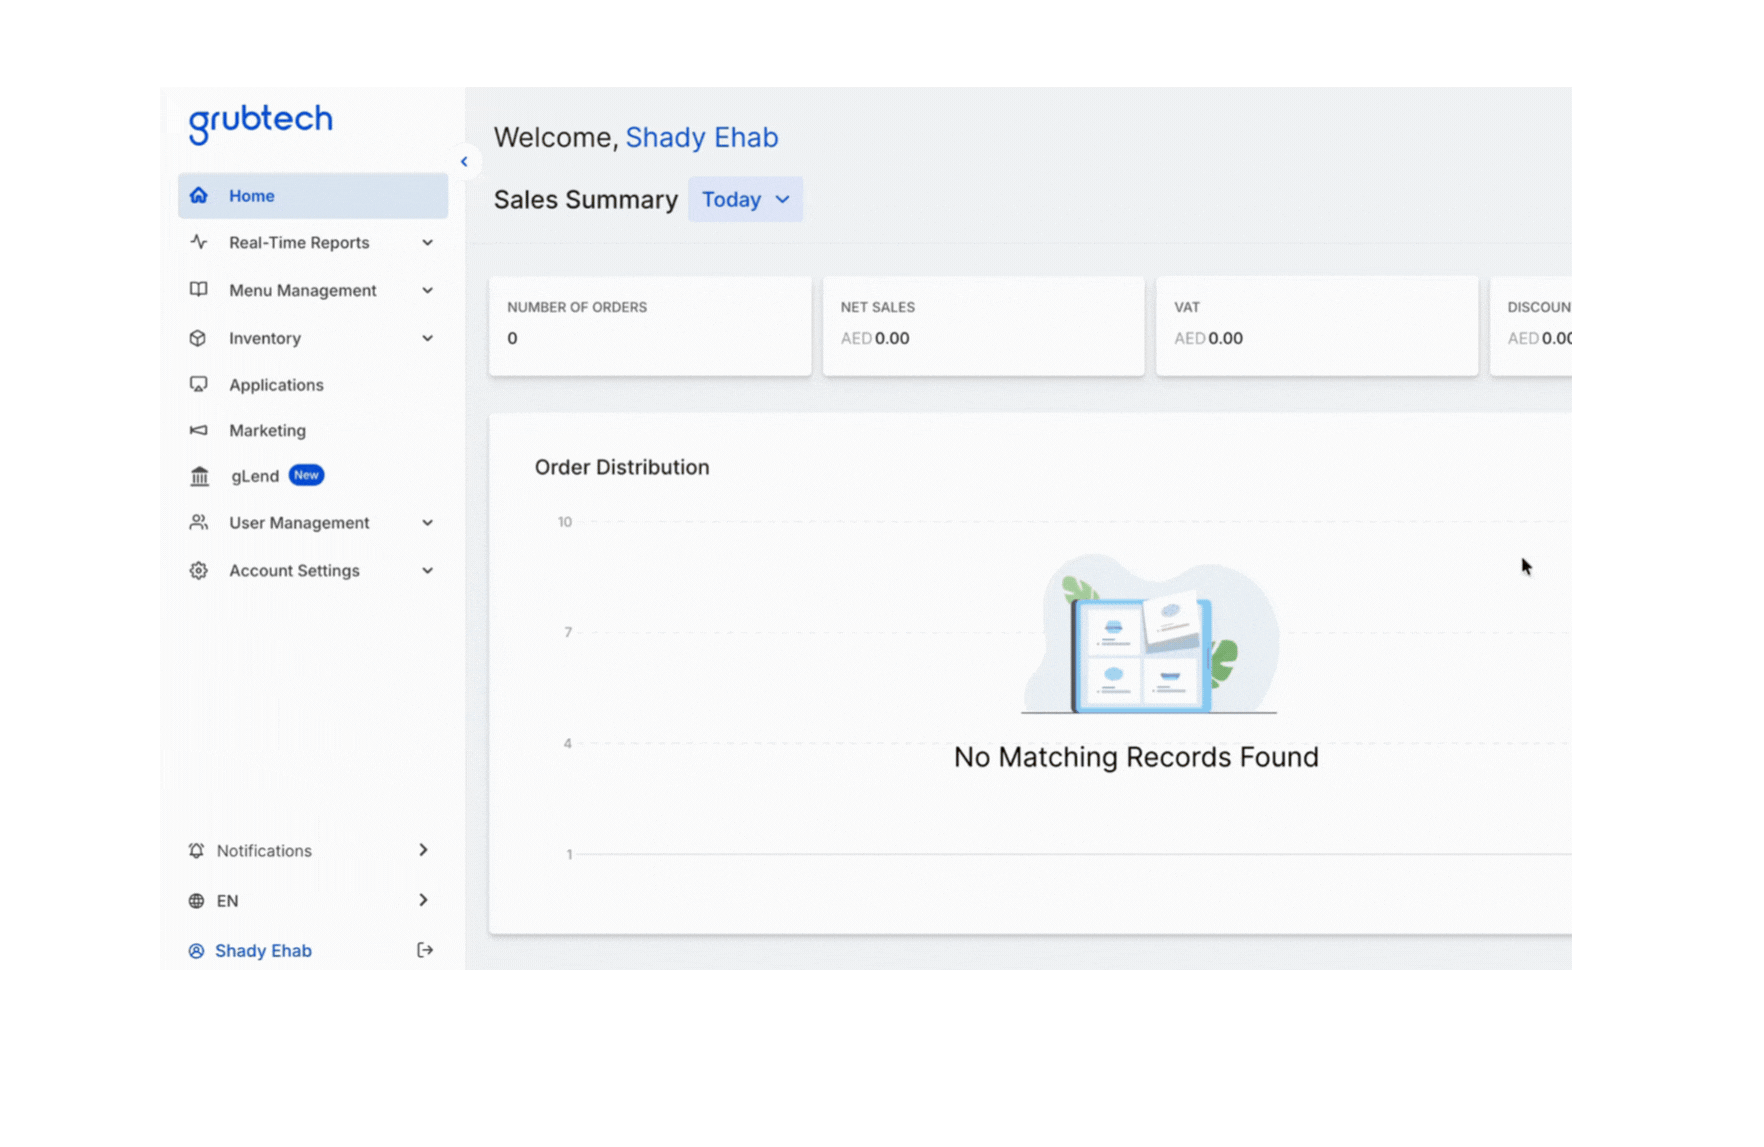Viewport: 1764px width, 1147px height.
Task: Click the Home house icon
Action: click(x=199, y=196)
